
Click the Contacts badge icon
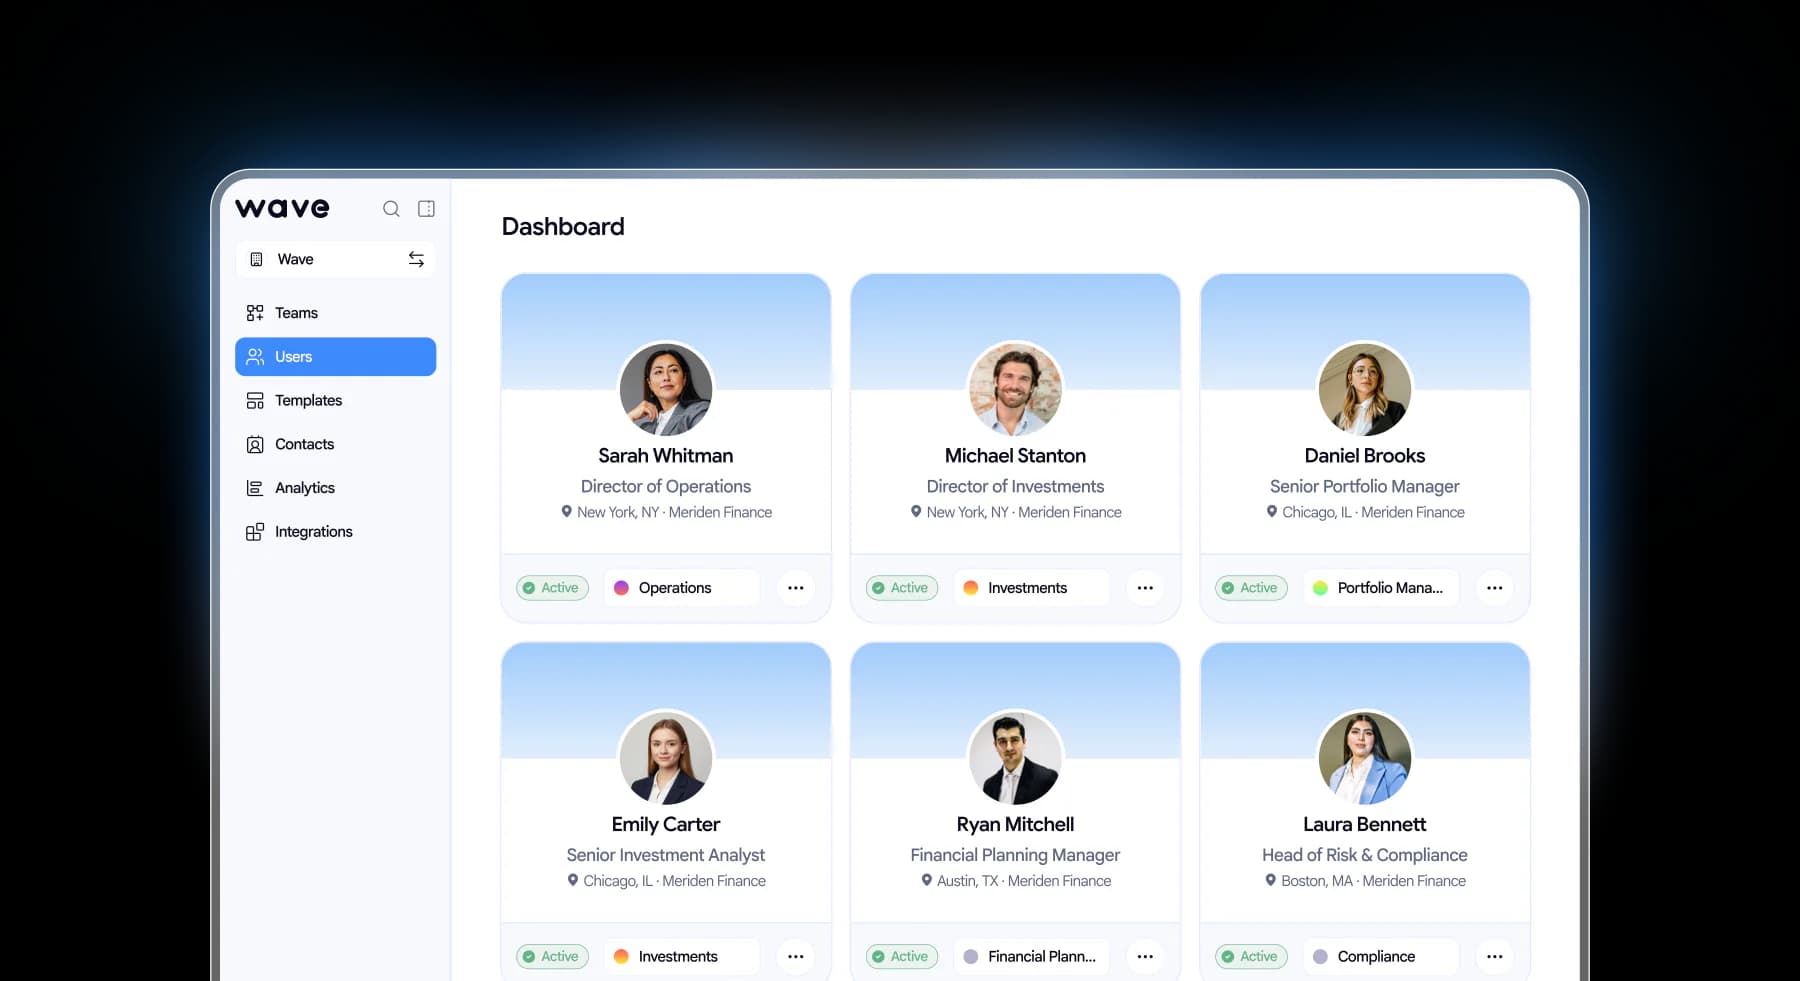[255, 445]
